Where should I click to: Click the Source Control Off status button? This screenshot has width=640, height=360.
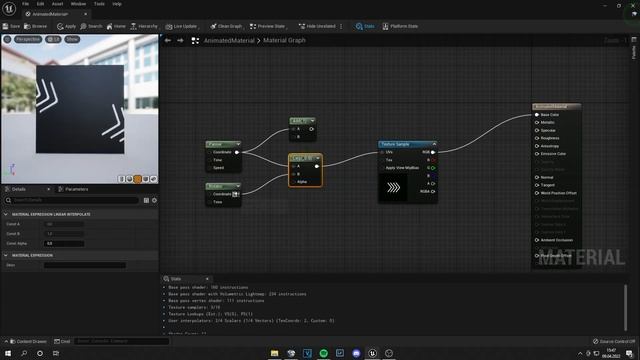coord(613,341)
